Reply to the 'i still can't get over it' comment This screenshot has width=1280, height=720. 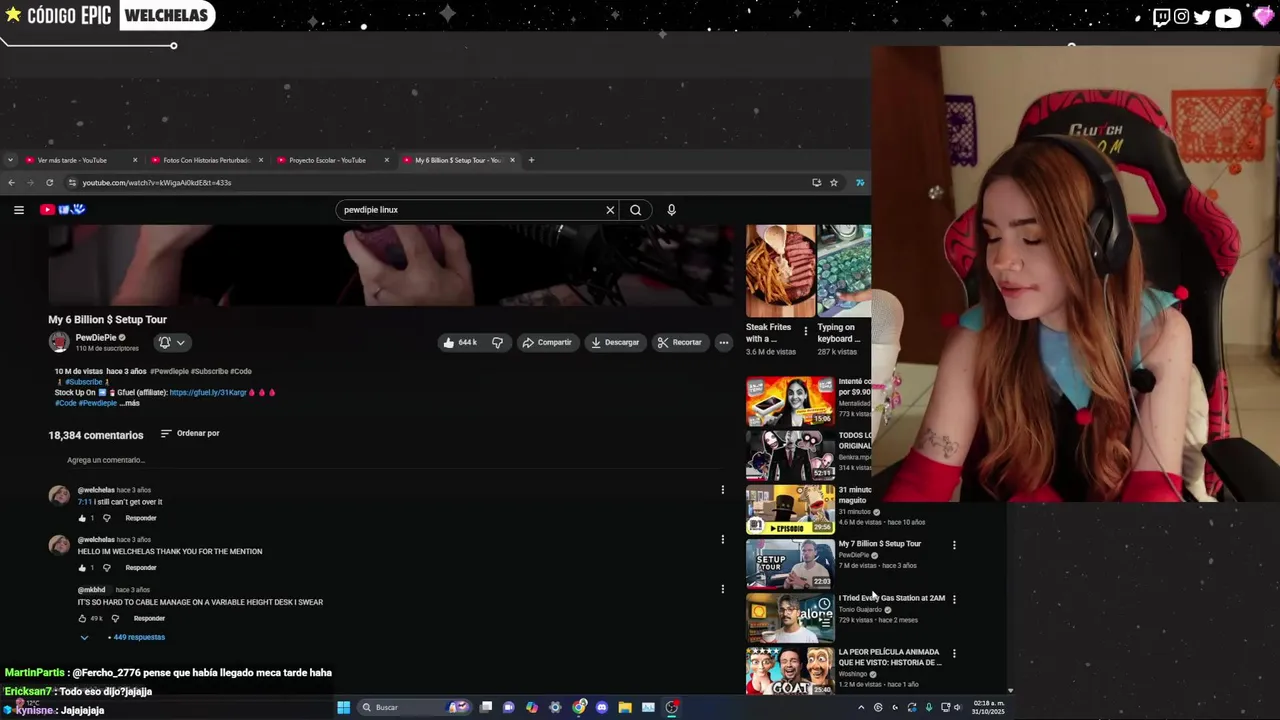click(141, 518)
